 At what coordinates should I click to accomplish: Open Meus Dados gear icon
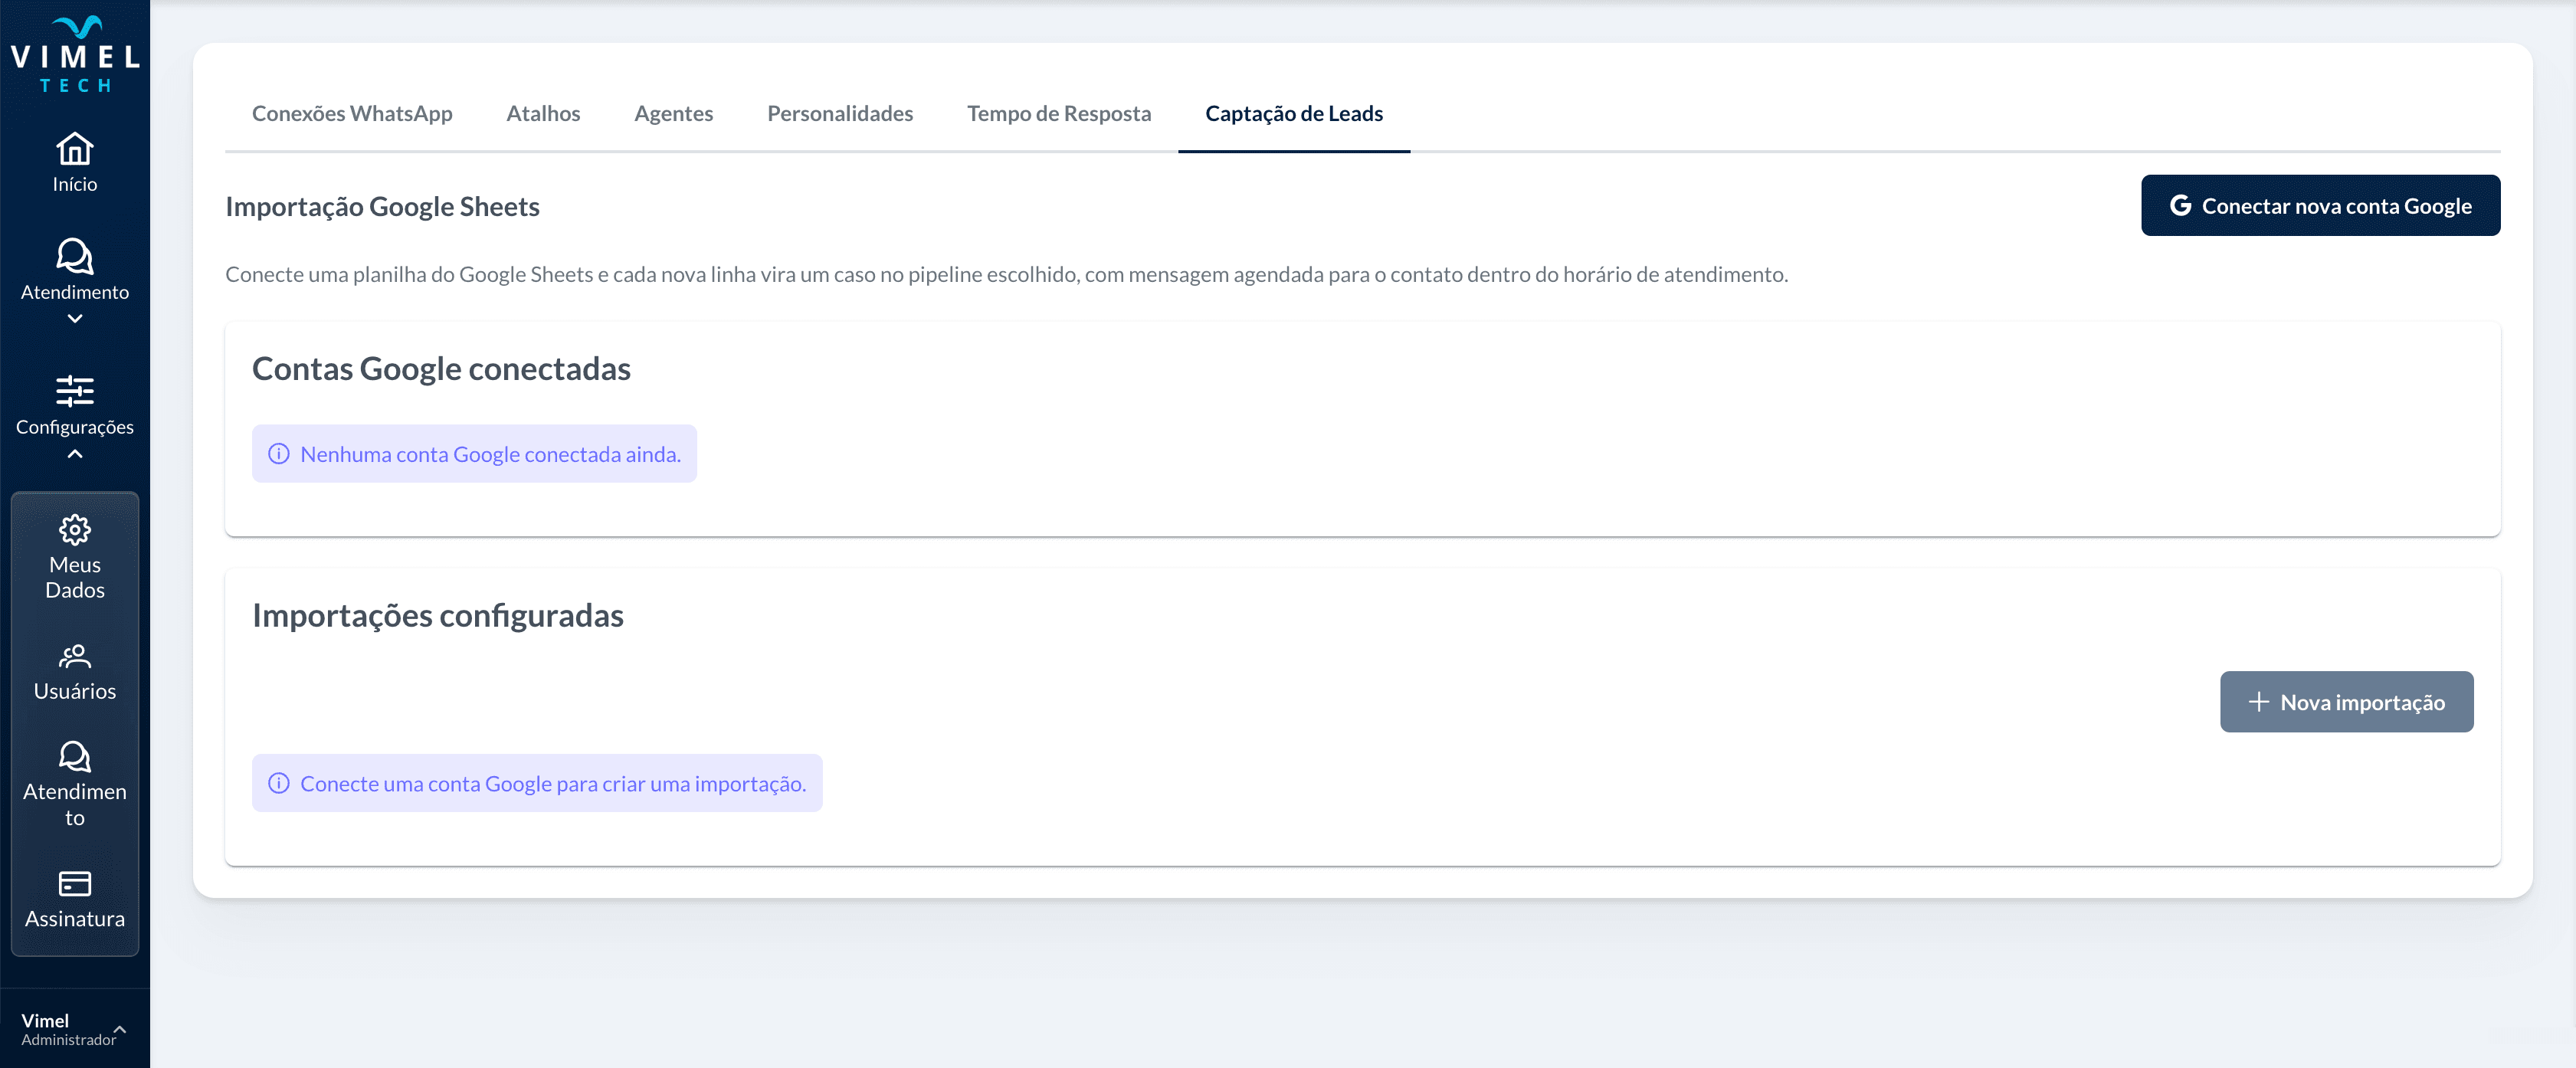[x=75, y=529]
